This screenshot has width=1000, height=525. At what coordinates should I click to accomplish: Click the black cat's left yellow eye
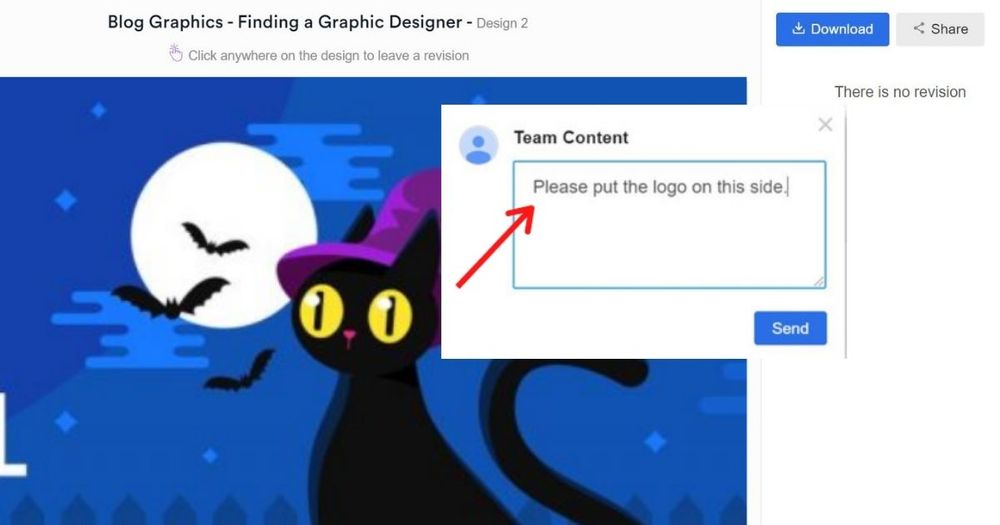[x=322, y=311]
